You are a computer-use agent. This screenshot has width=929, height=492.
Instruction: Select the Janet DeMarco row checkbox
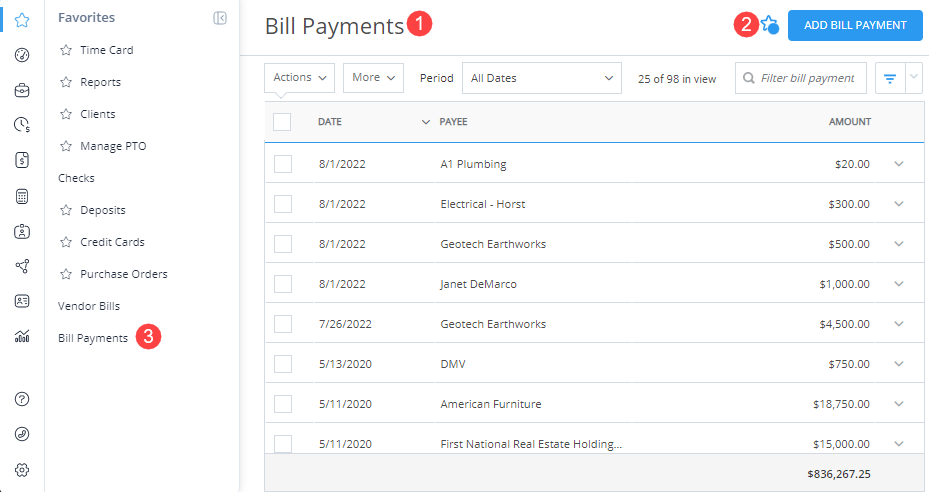point(283,284)
